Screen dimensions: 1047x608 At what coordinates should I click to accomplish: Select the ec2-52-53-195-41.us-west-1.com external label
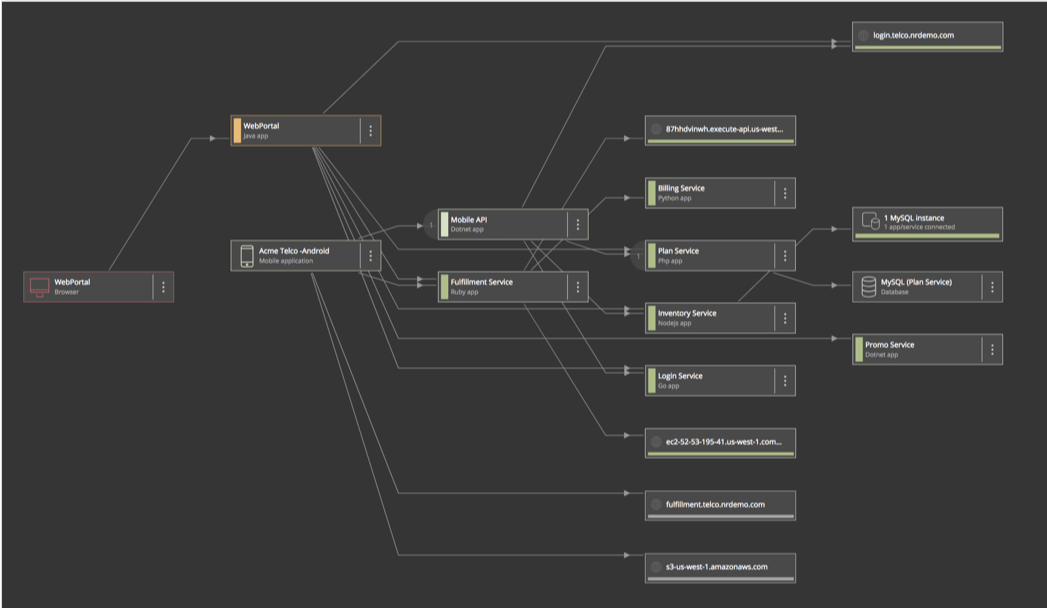pos(724,442)
